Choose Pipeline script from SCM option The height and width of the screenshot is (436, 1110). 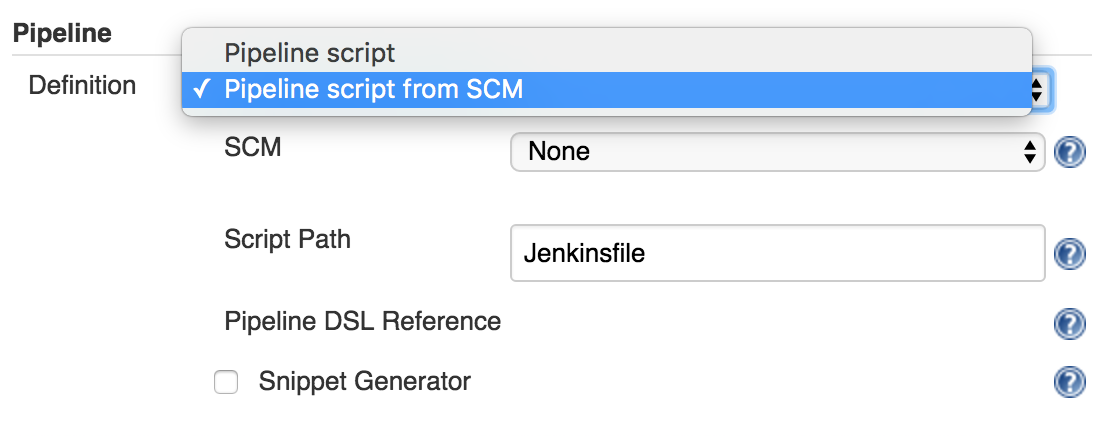[x=374, y=90]
